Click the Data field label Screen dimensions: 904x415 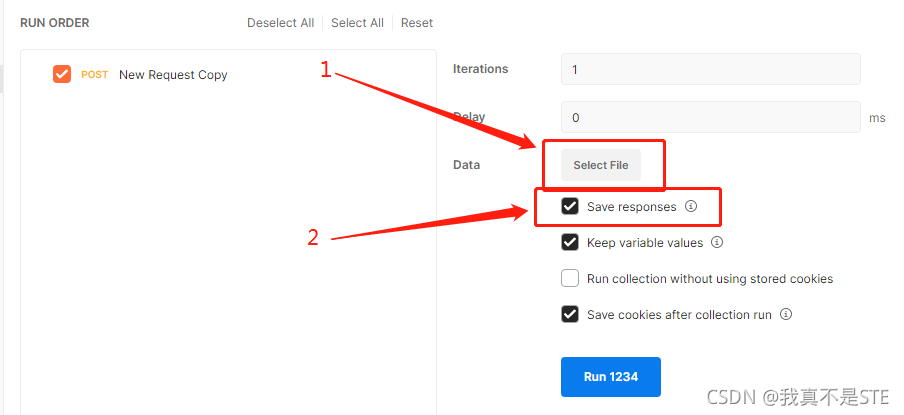tap(466, 165)
